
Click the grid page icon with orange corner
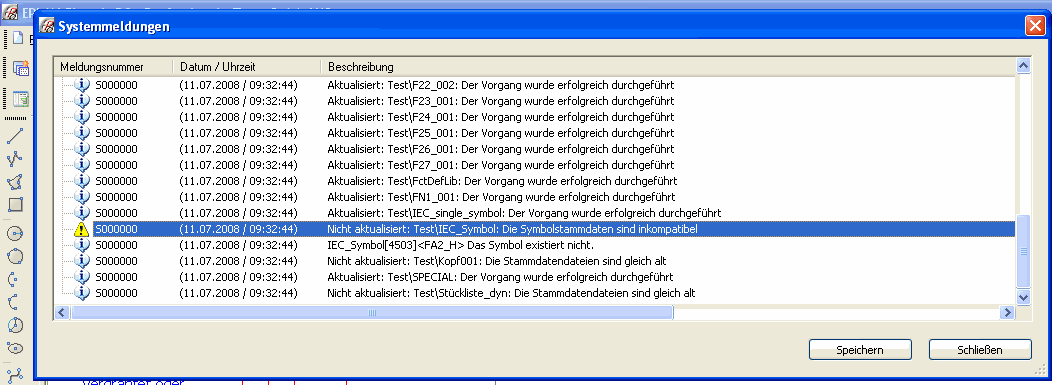[x=21, y=68]
